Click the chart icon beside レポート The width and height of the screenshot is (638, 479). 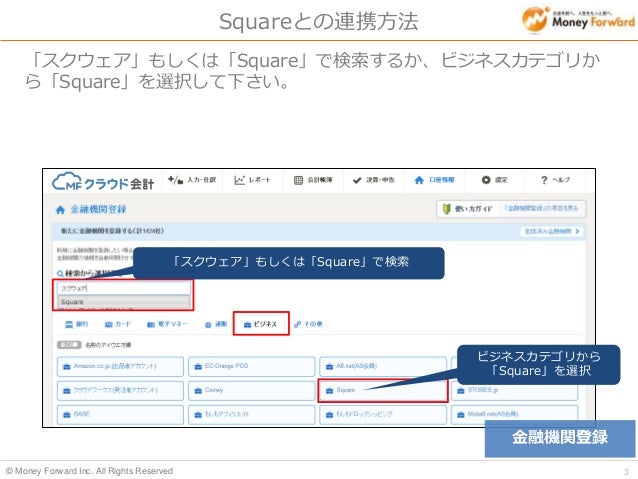coord(239,179)
